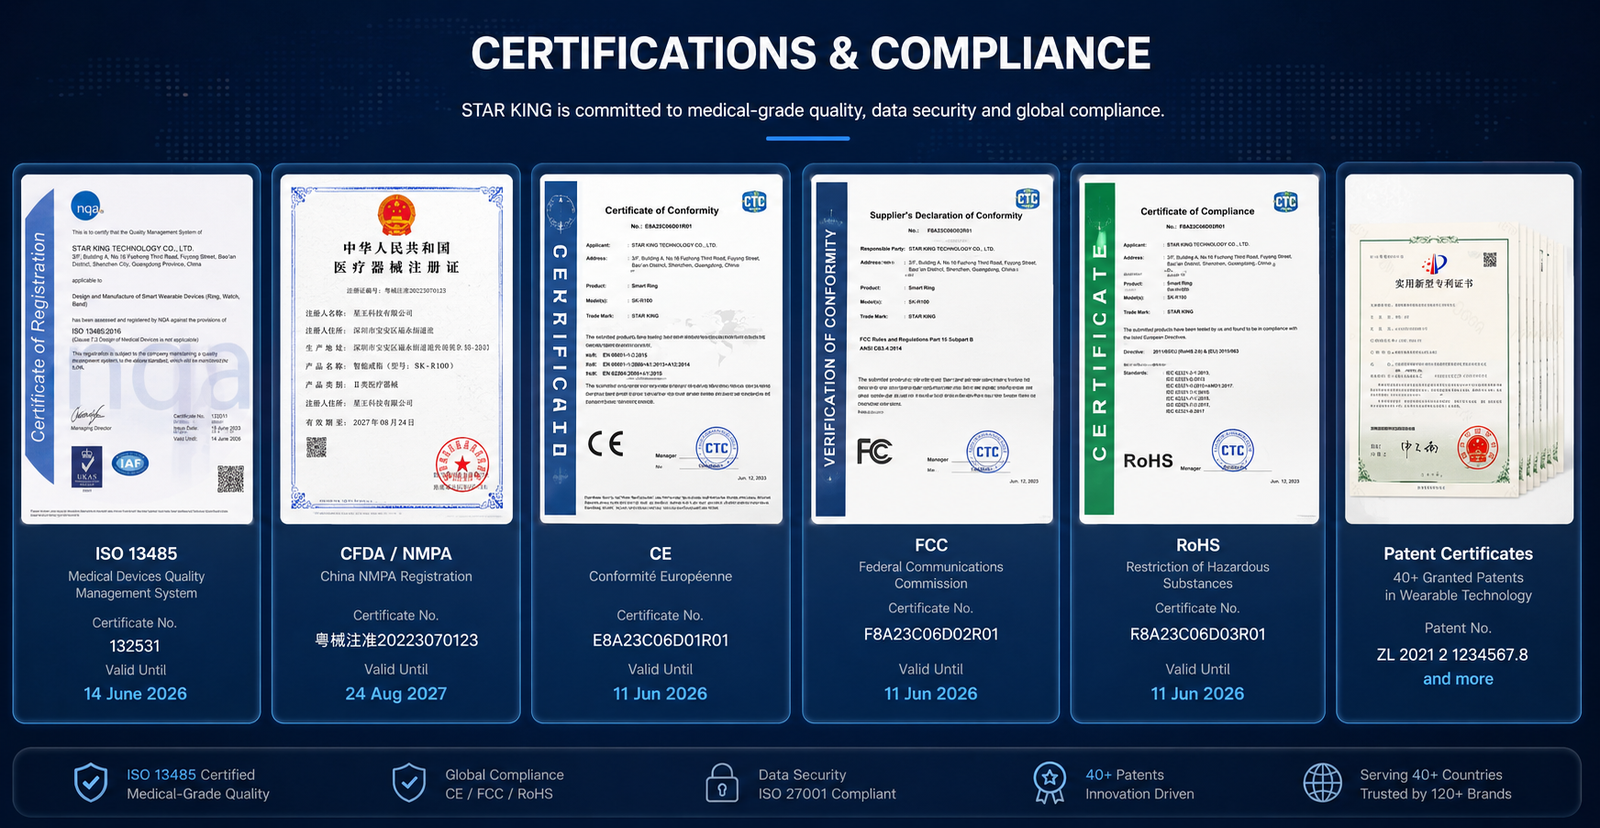Click the QR code on ISO certificate
The width and height of the screenshot is (1600, 828).
(230, 479)
